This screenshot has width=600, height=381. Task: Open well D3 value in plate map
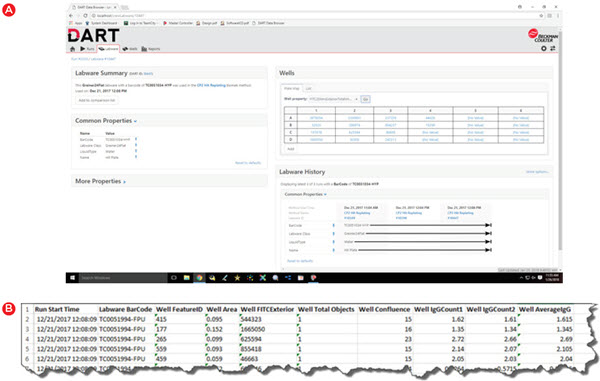391,140
